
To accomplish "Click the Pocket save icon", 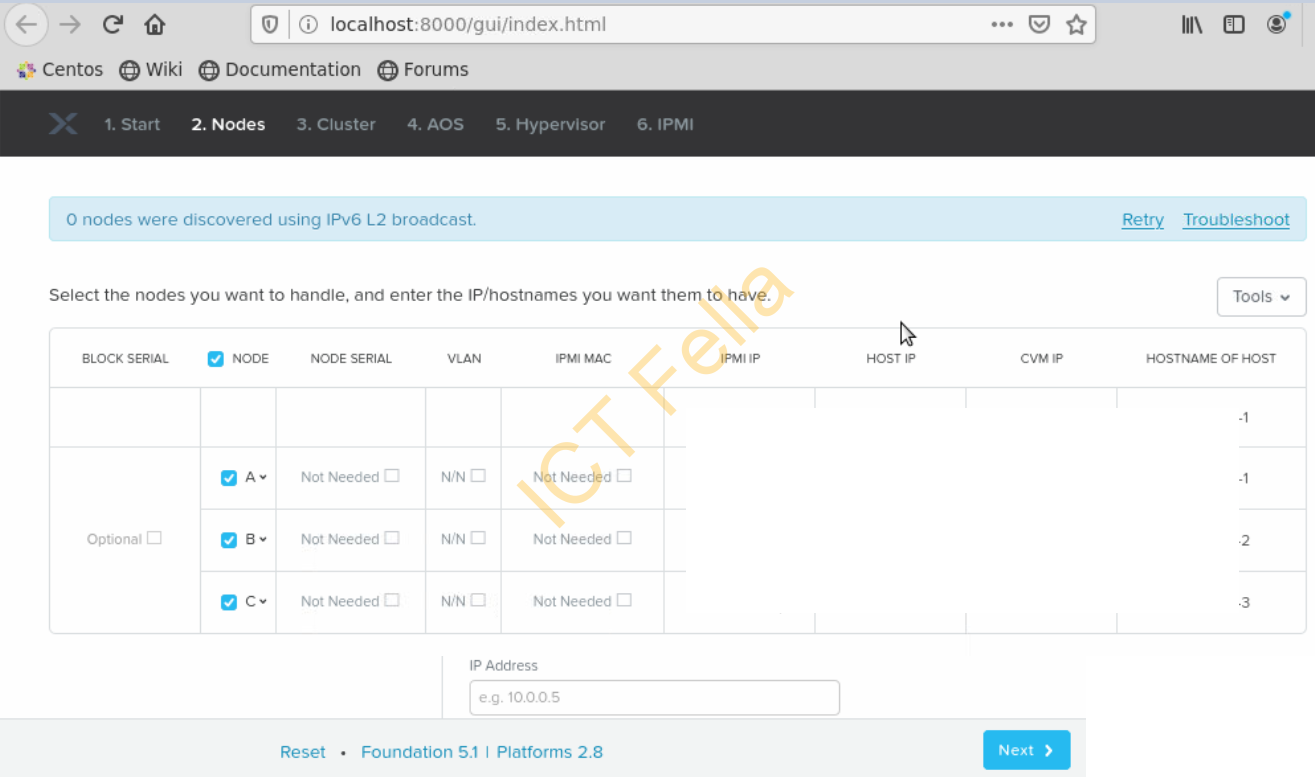I will [1039, 25].
